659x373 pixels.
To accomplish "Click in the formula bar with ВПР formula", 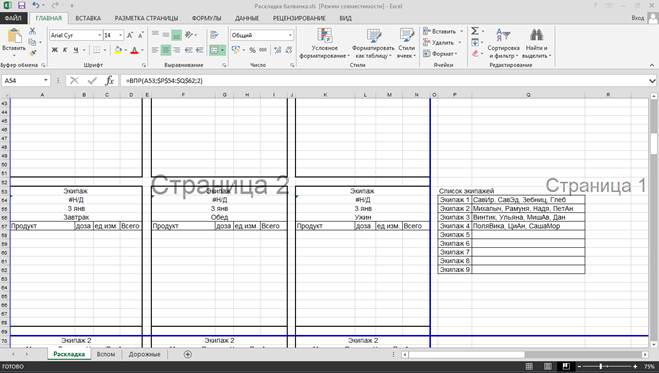I will [385, 80].
